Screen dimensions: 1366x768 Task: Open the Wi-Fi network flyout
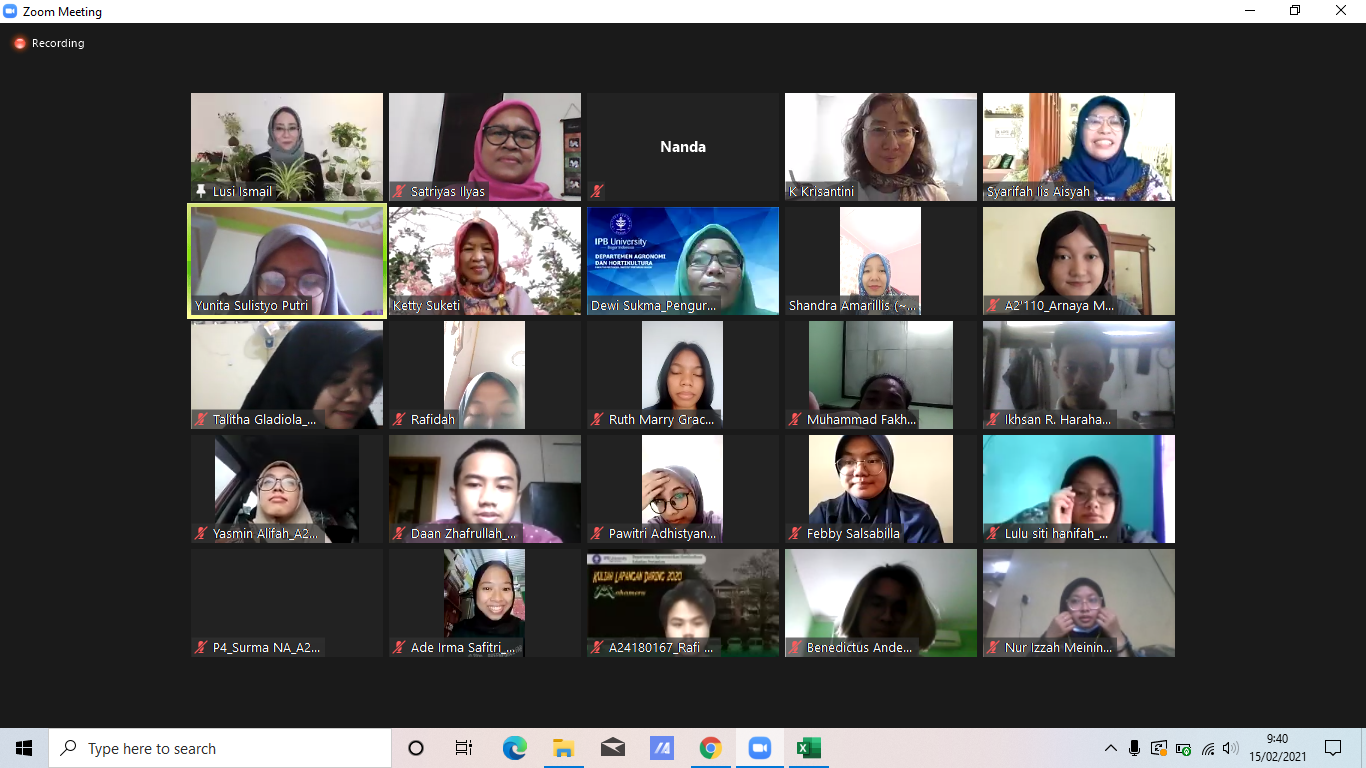1208,748
